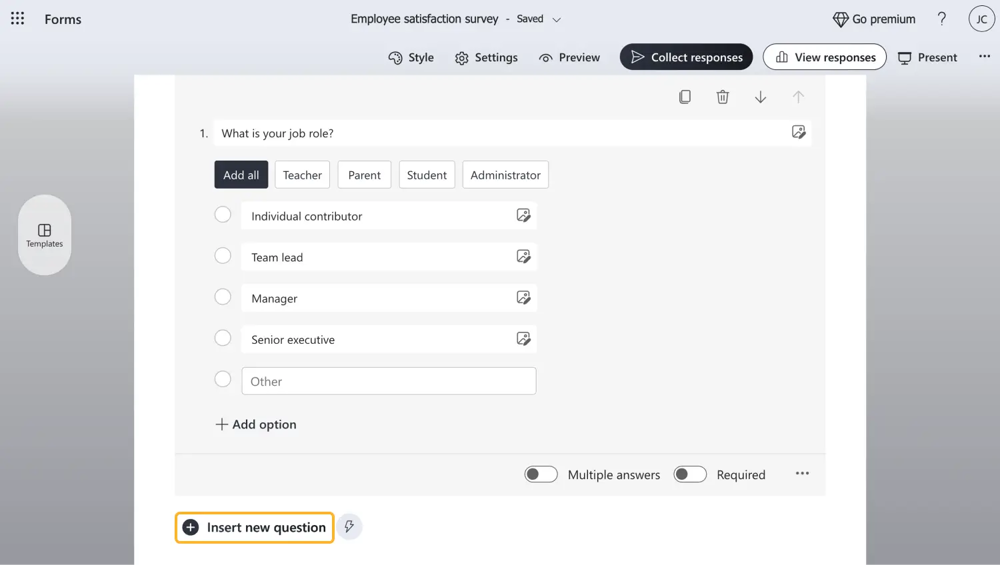
Task: Open the Style menu
Action: click(x=411, y=57)
